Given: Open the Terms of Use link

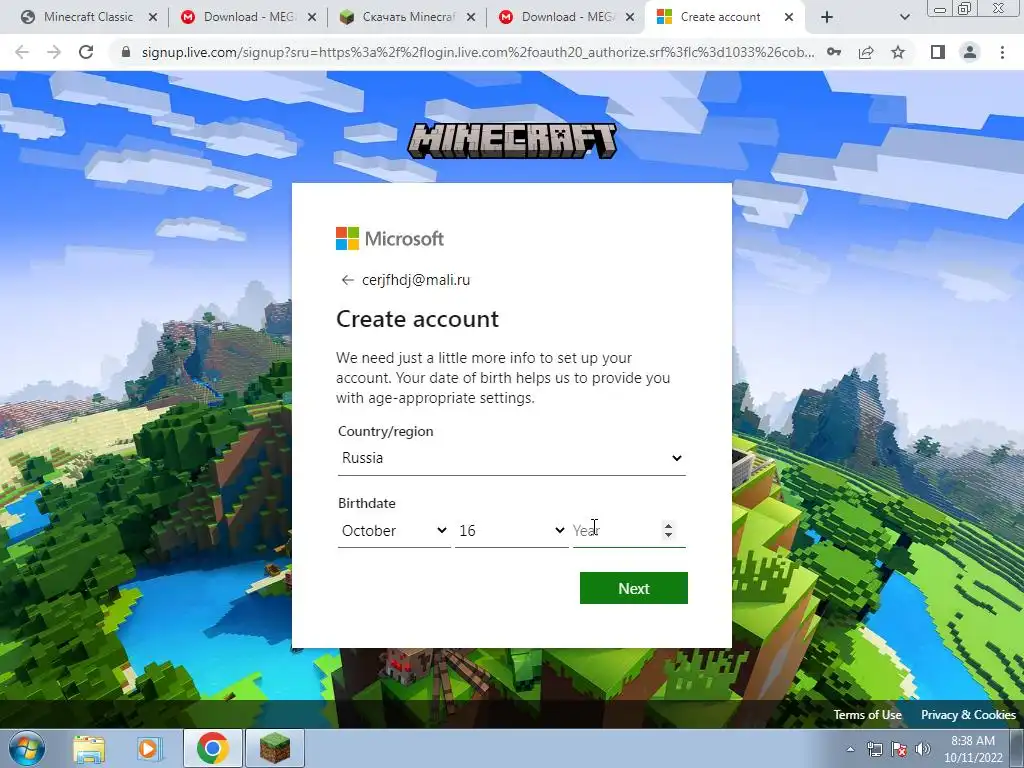Looking at the screenshot, I should [x=867, y=715].
